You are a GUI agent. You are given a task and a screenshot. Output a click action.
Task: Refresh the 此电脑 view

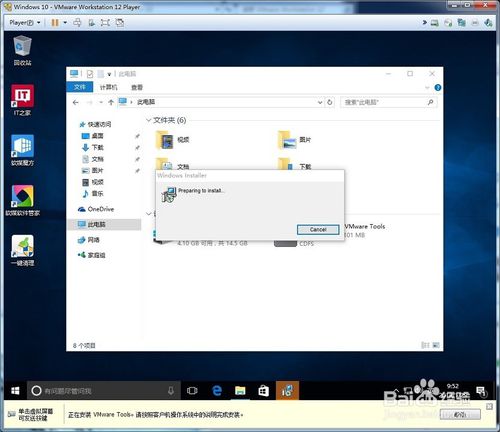330,102
